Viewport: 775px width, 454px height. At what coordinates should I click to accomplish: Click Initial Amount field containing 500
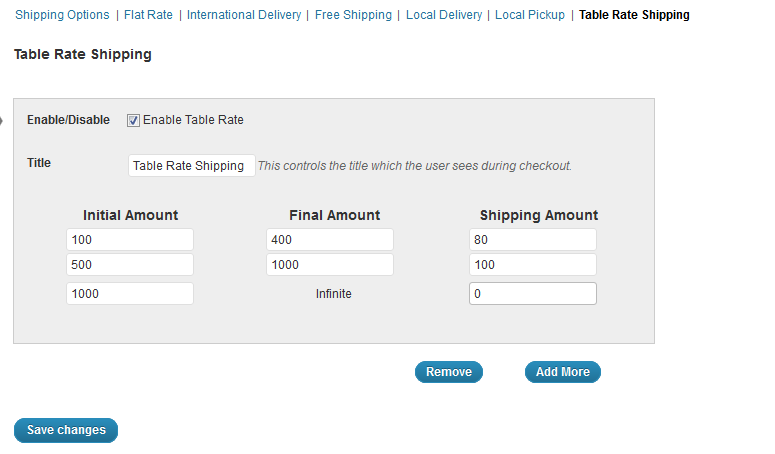click(129, 265)
